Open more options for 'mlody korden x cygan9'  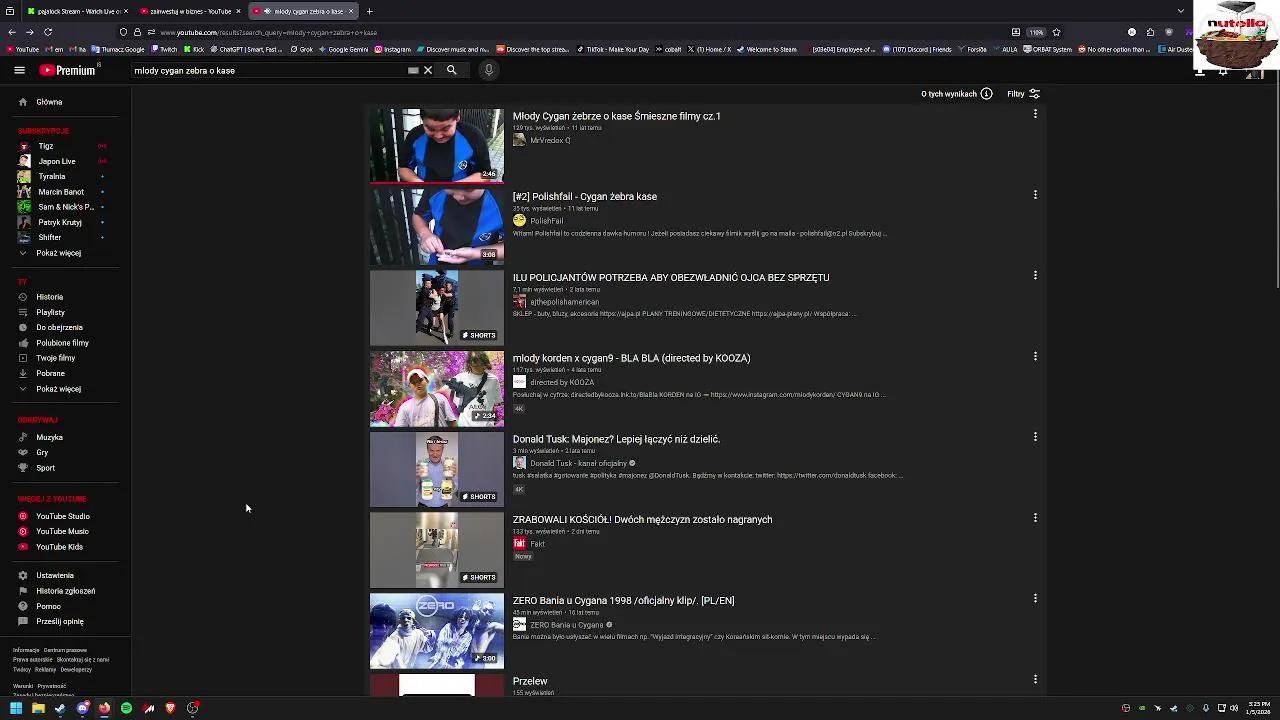click(1035, 356)
